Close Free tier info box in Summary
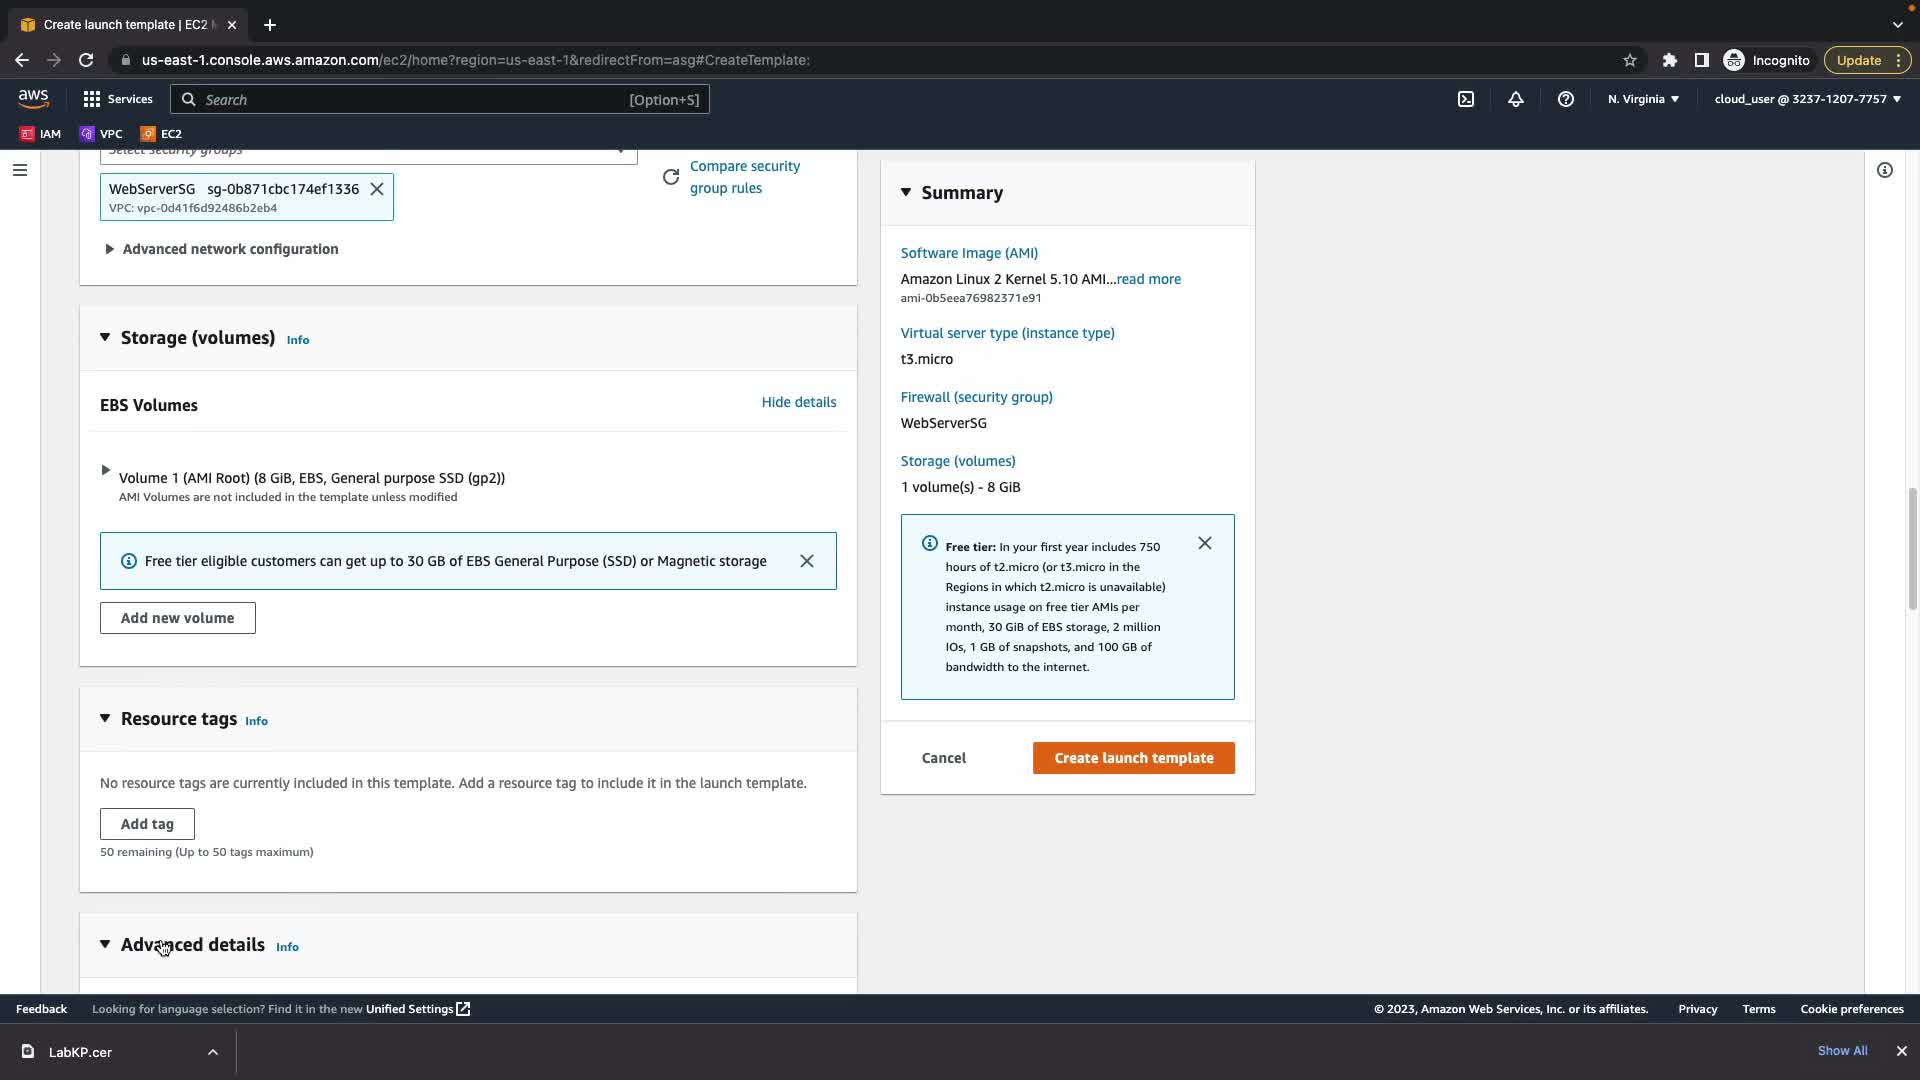 [1205, 543]
